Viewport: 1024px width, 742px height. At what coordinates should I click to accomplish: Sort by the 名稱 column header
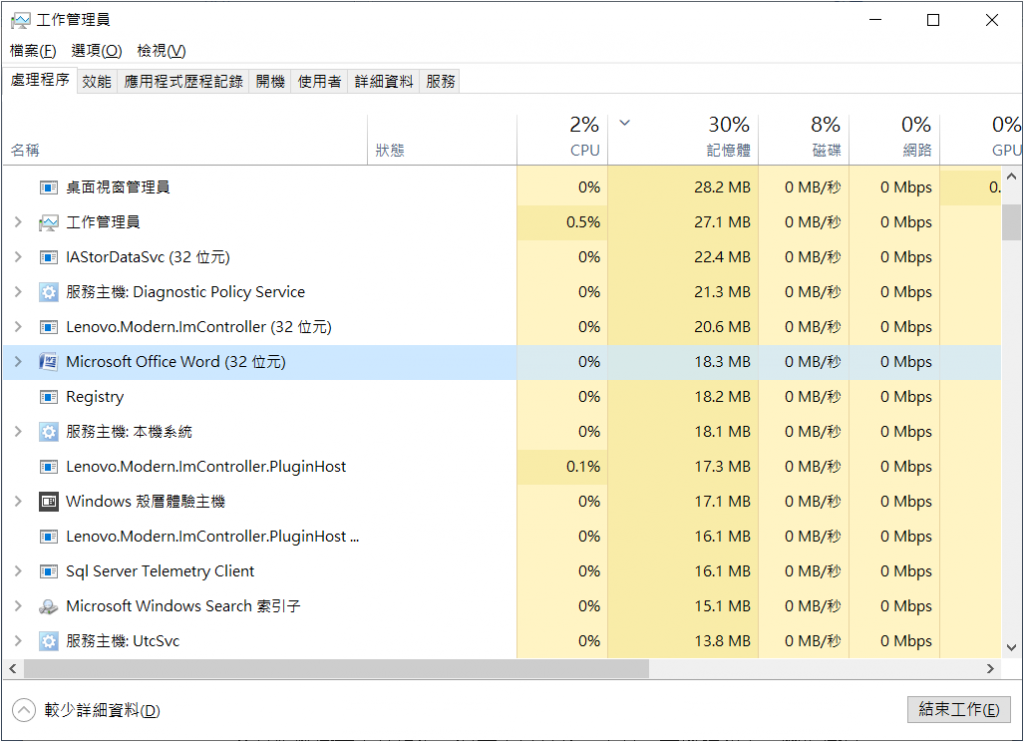pyautogui.click(x=185, y=140)
